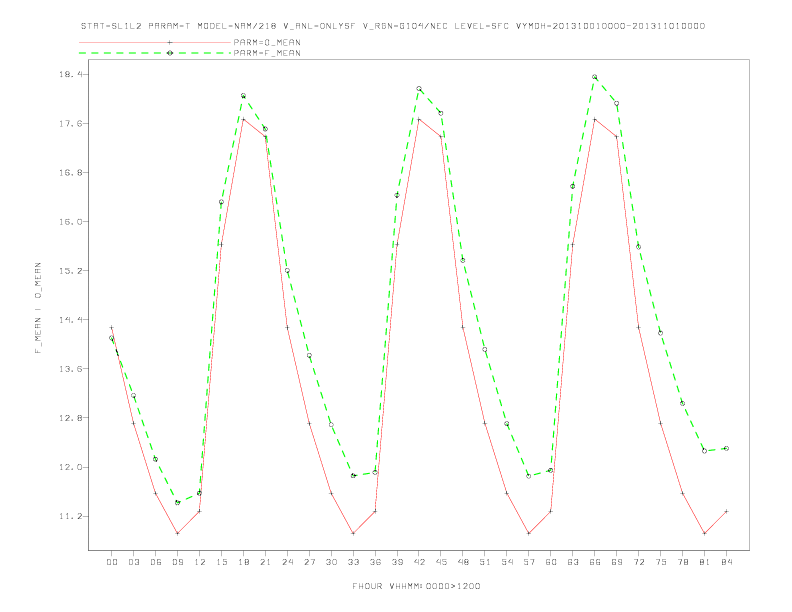Click x-axis tick label 69

pos(617,562)
